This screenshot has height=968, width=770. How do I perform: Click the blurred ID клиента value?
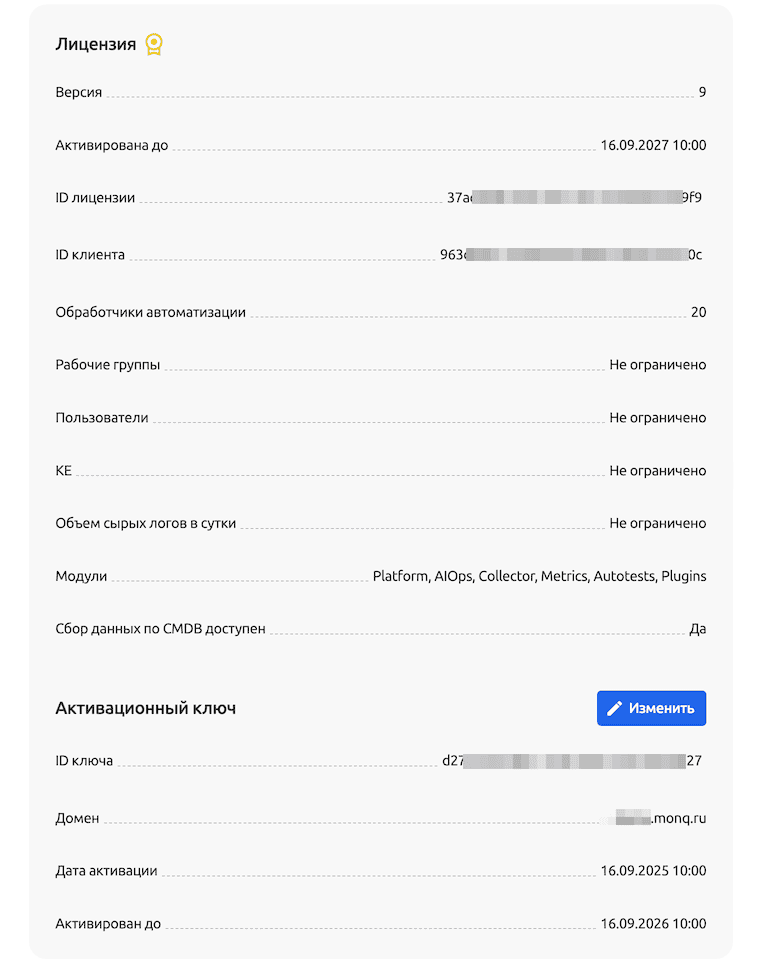coord(571,255)
